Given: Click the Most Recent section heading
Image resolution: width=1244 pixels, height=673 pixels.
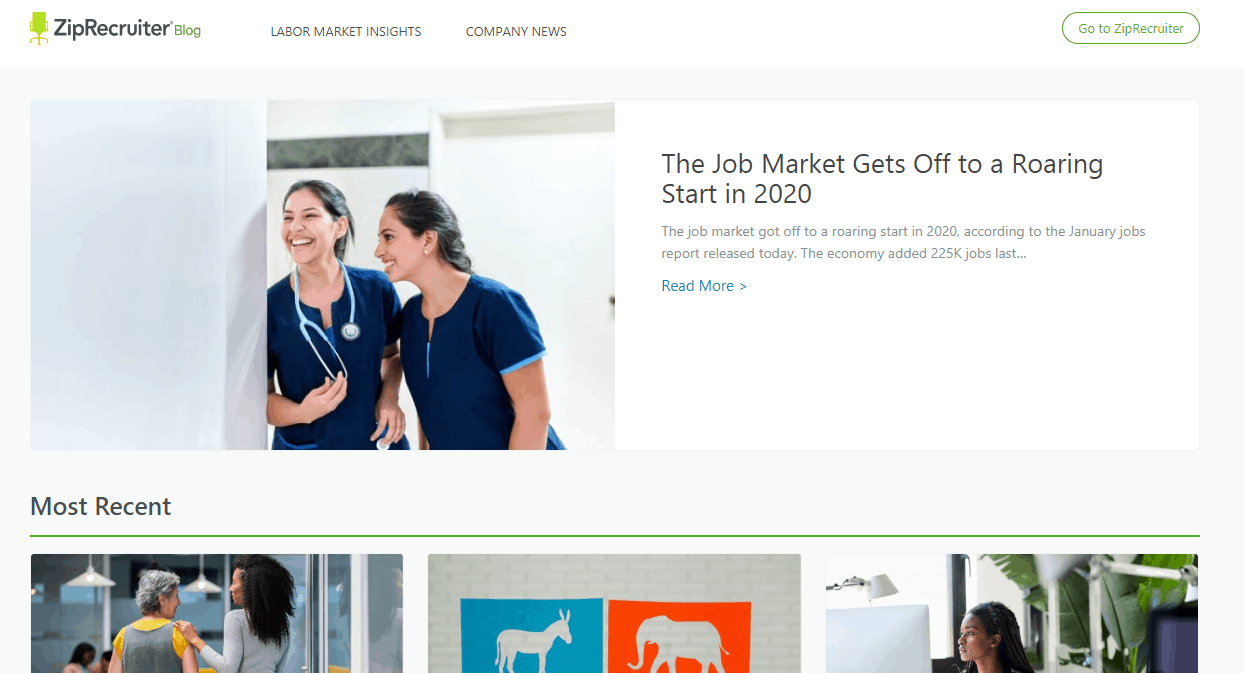Looking at the screenshot, I should pos(101,506).
